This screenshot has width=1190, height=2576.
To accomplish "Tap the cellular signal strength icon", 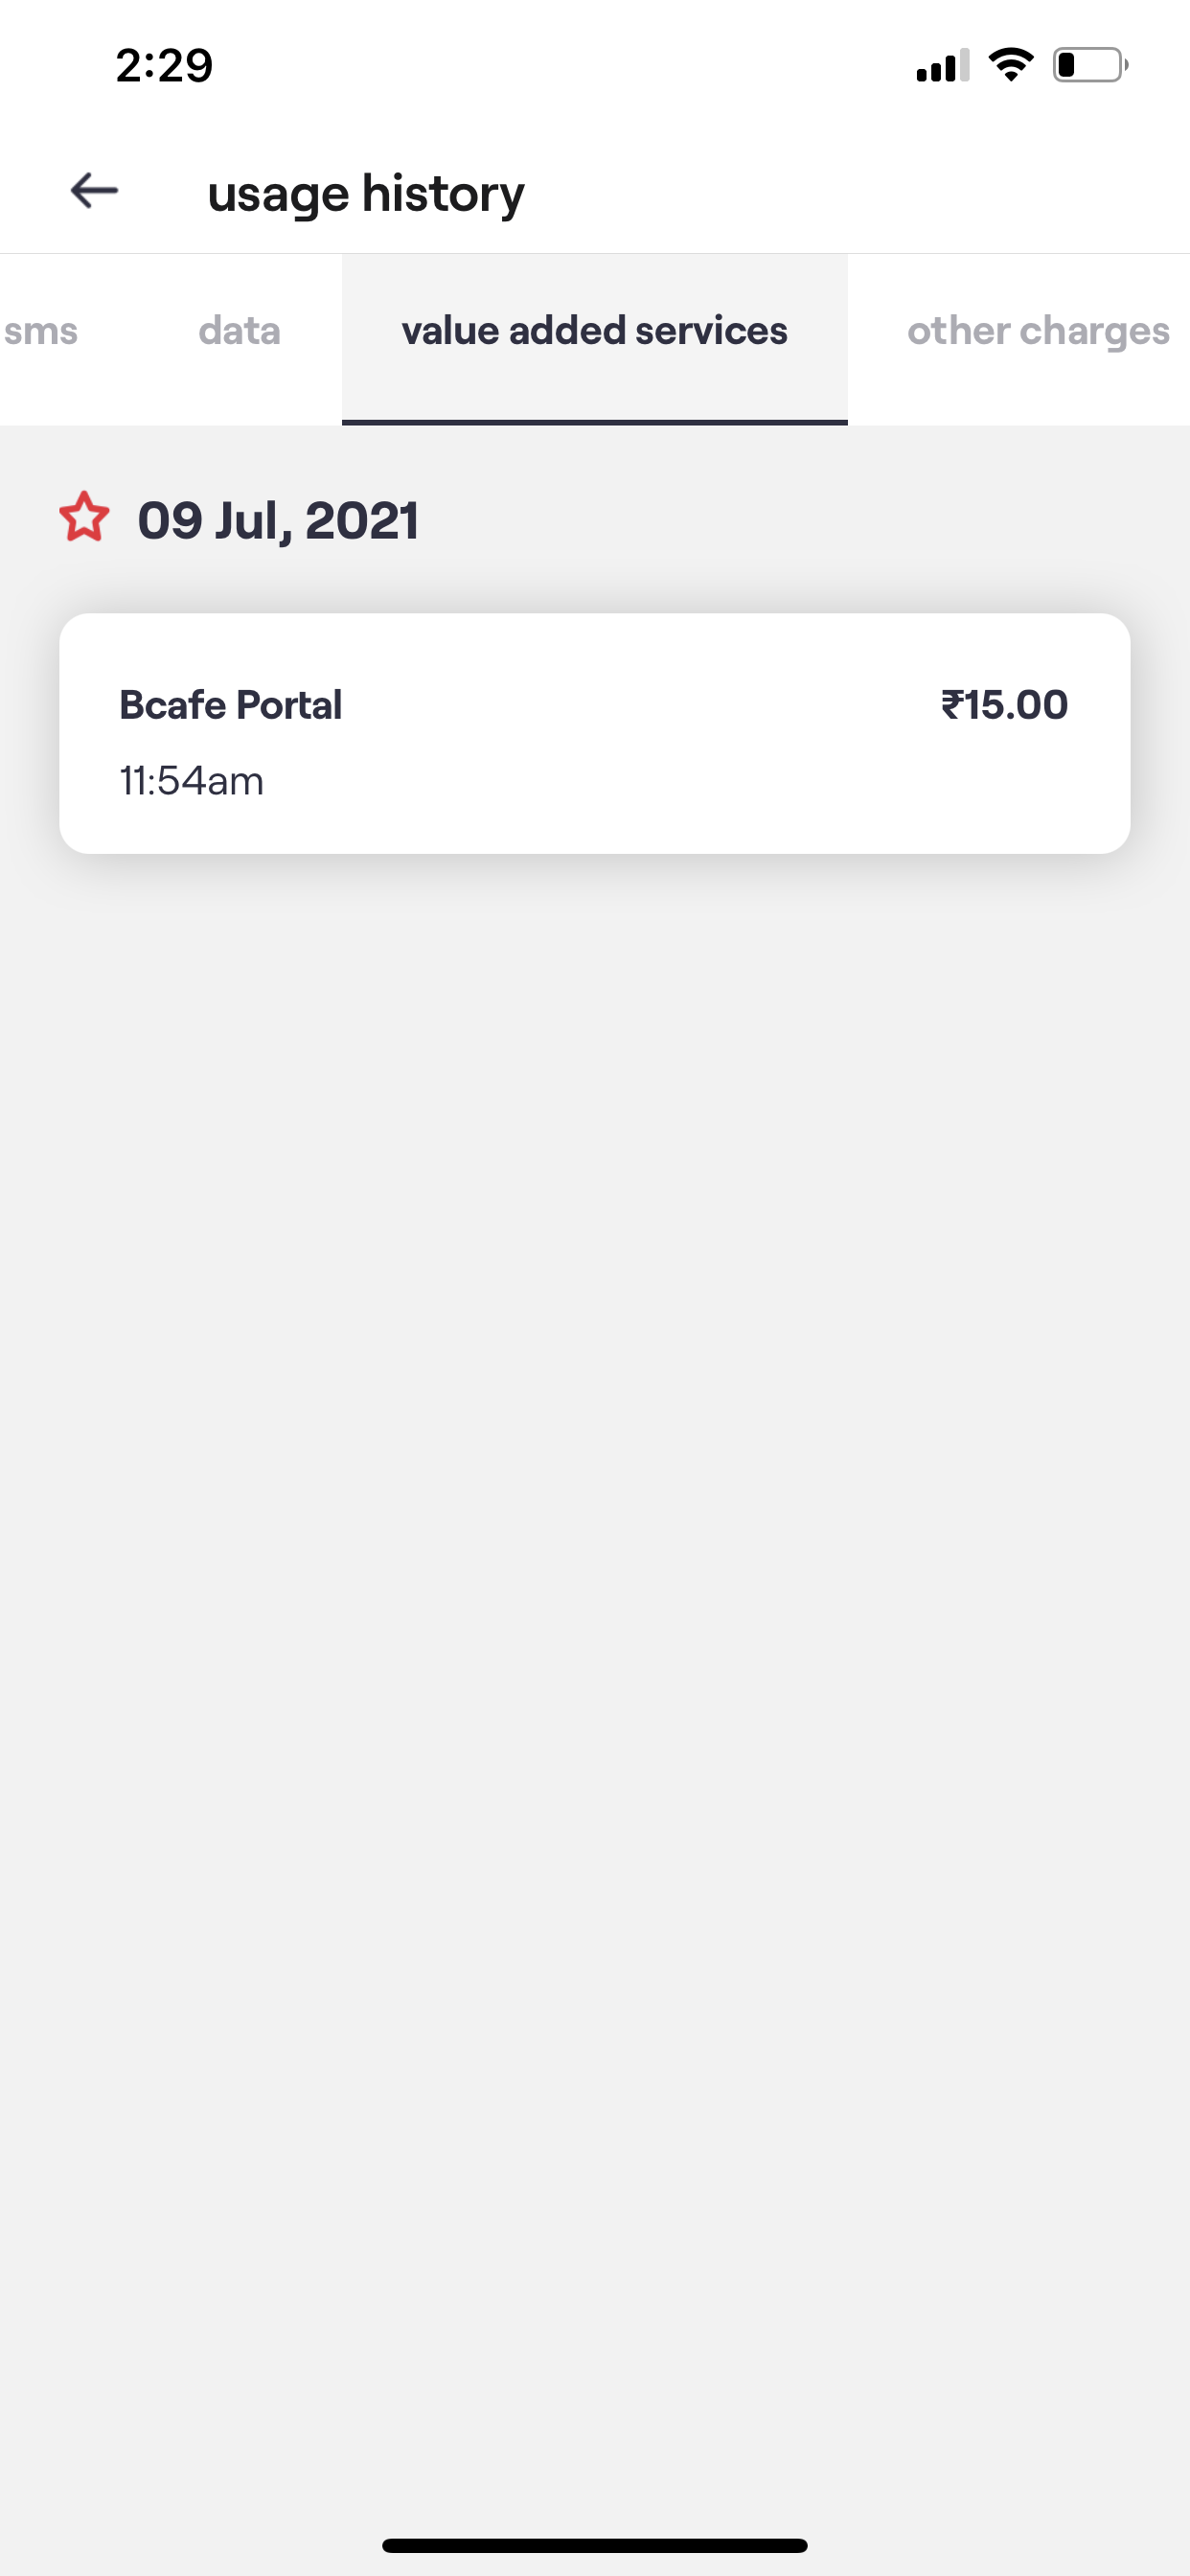I will click(942, 66).
